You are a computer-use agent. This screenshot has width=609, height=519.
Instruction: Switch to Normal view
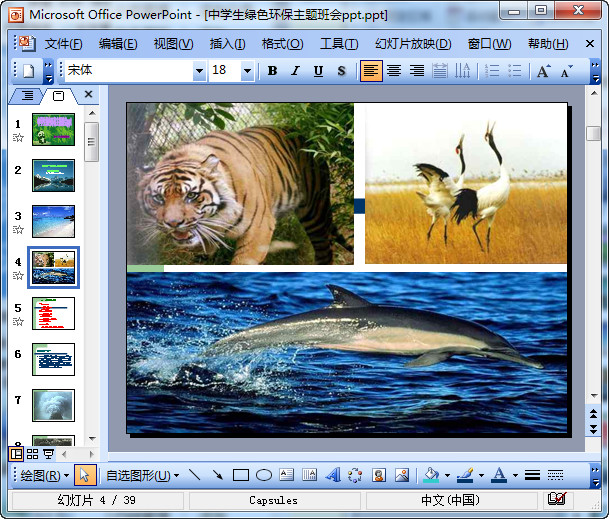(16, 454)
